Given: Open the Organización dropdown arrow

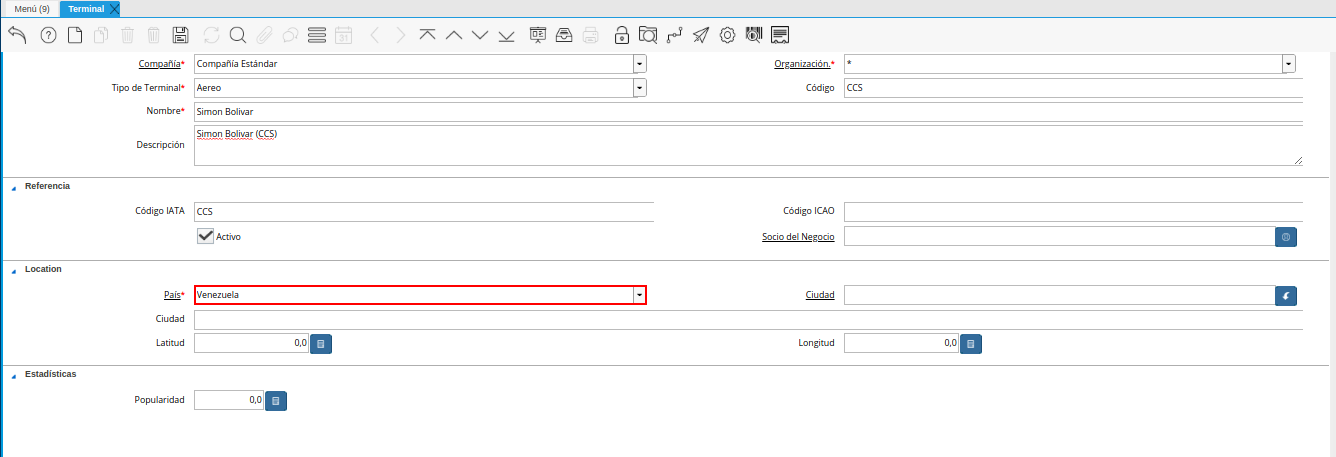Looking at the screenshot, I should 1289,63.
